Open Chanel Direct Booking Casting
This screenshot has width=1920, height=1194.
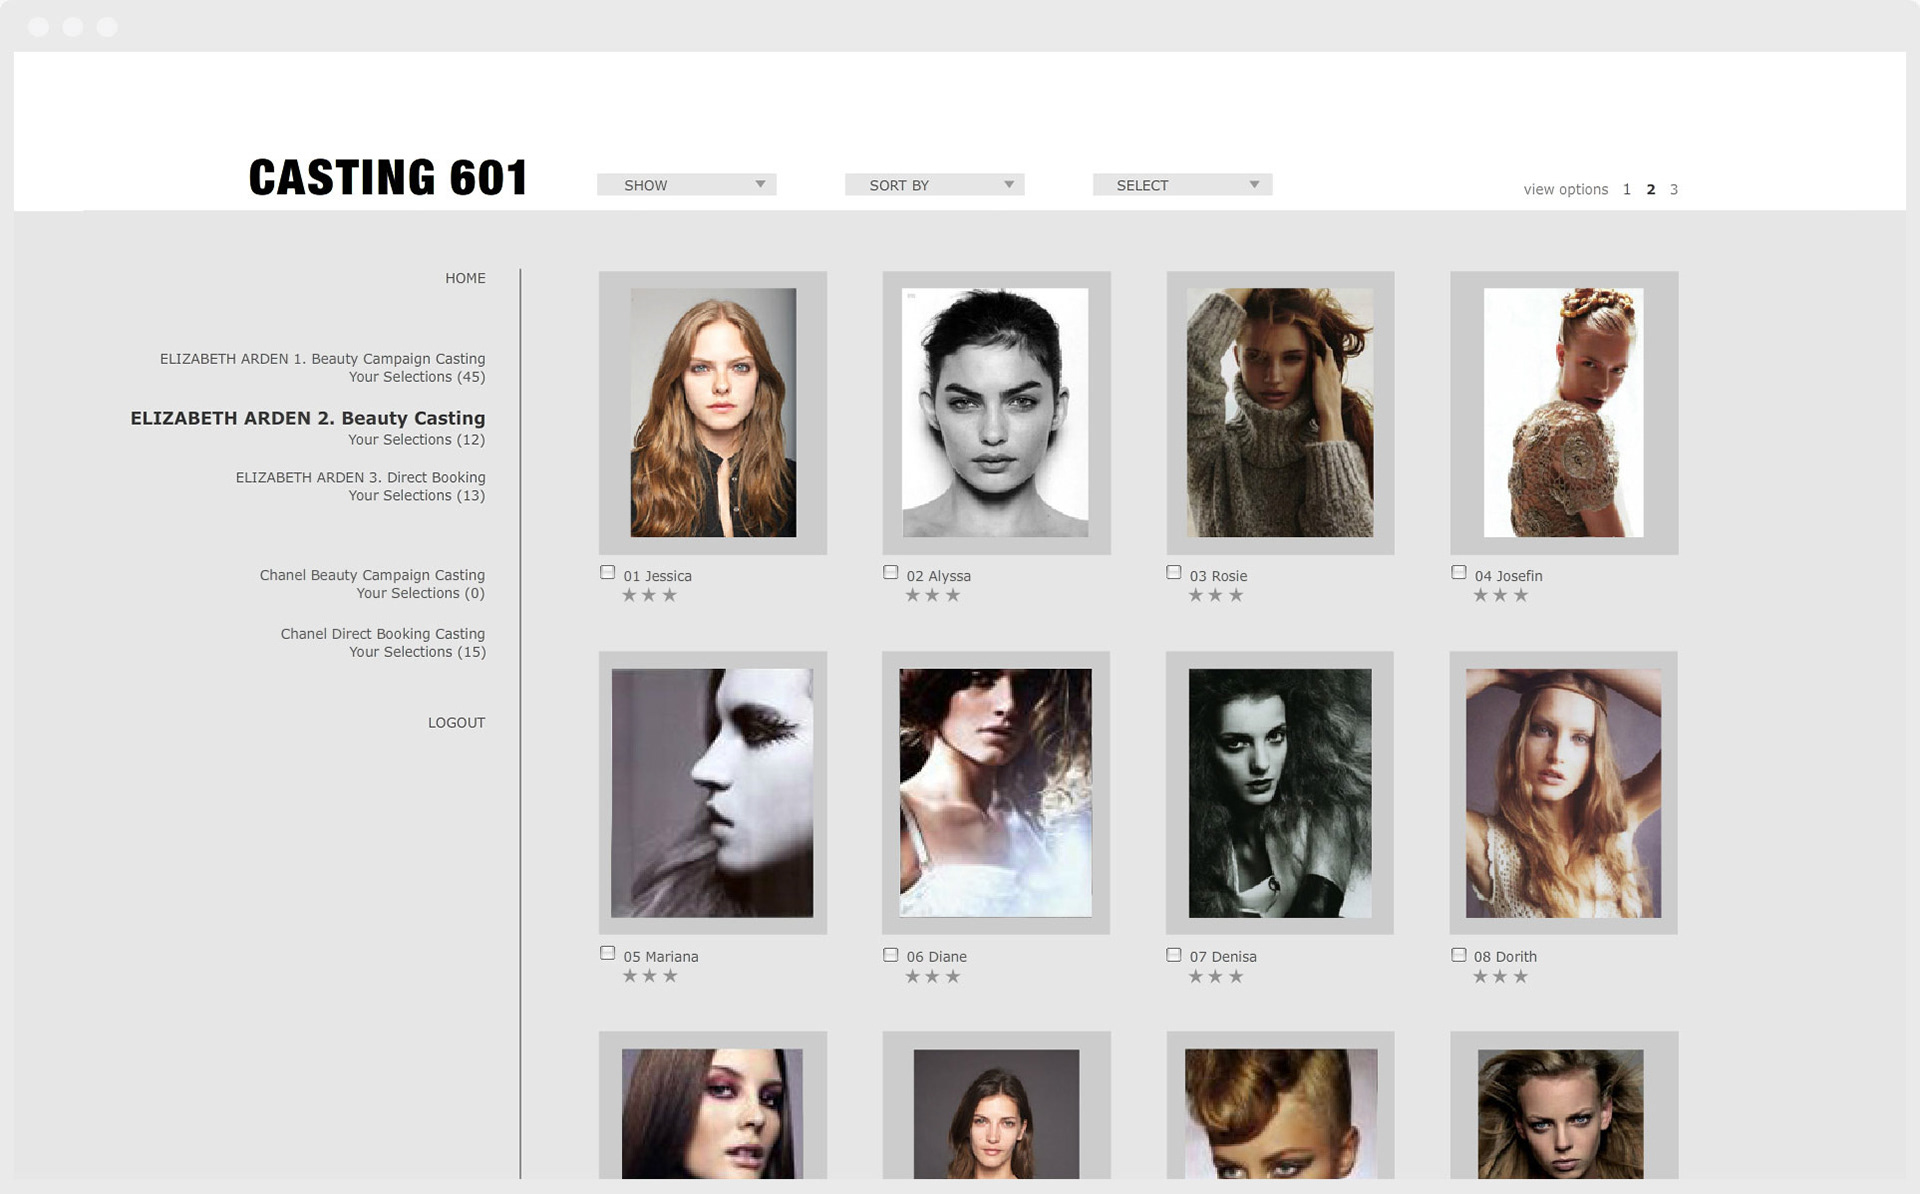382,634
